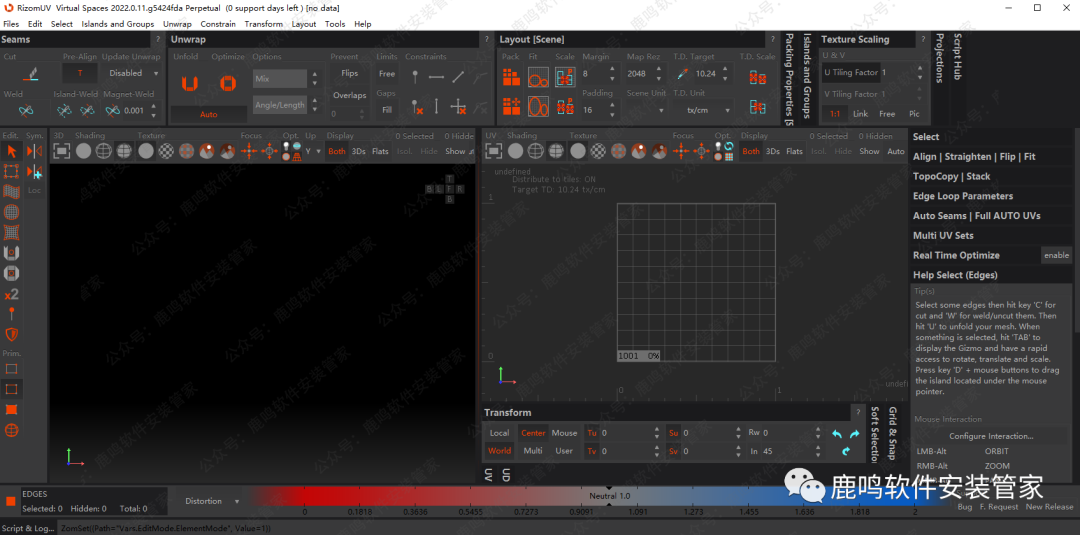
Task: Click the undo arrow in Transform panel
Action: click(837, 434)
